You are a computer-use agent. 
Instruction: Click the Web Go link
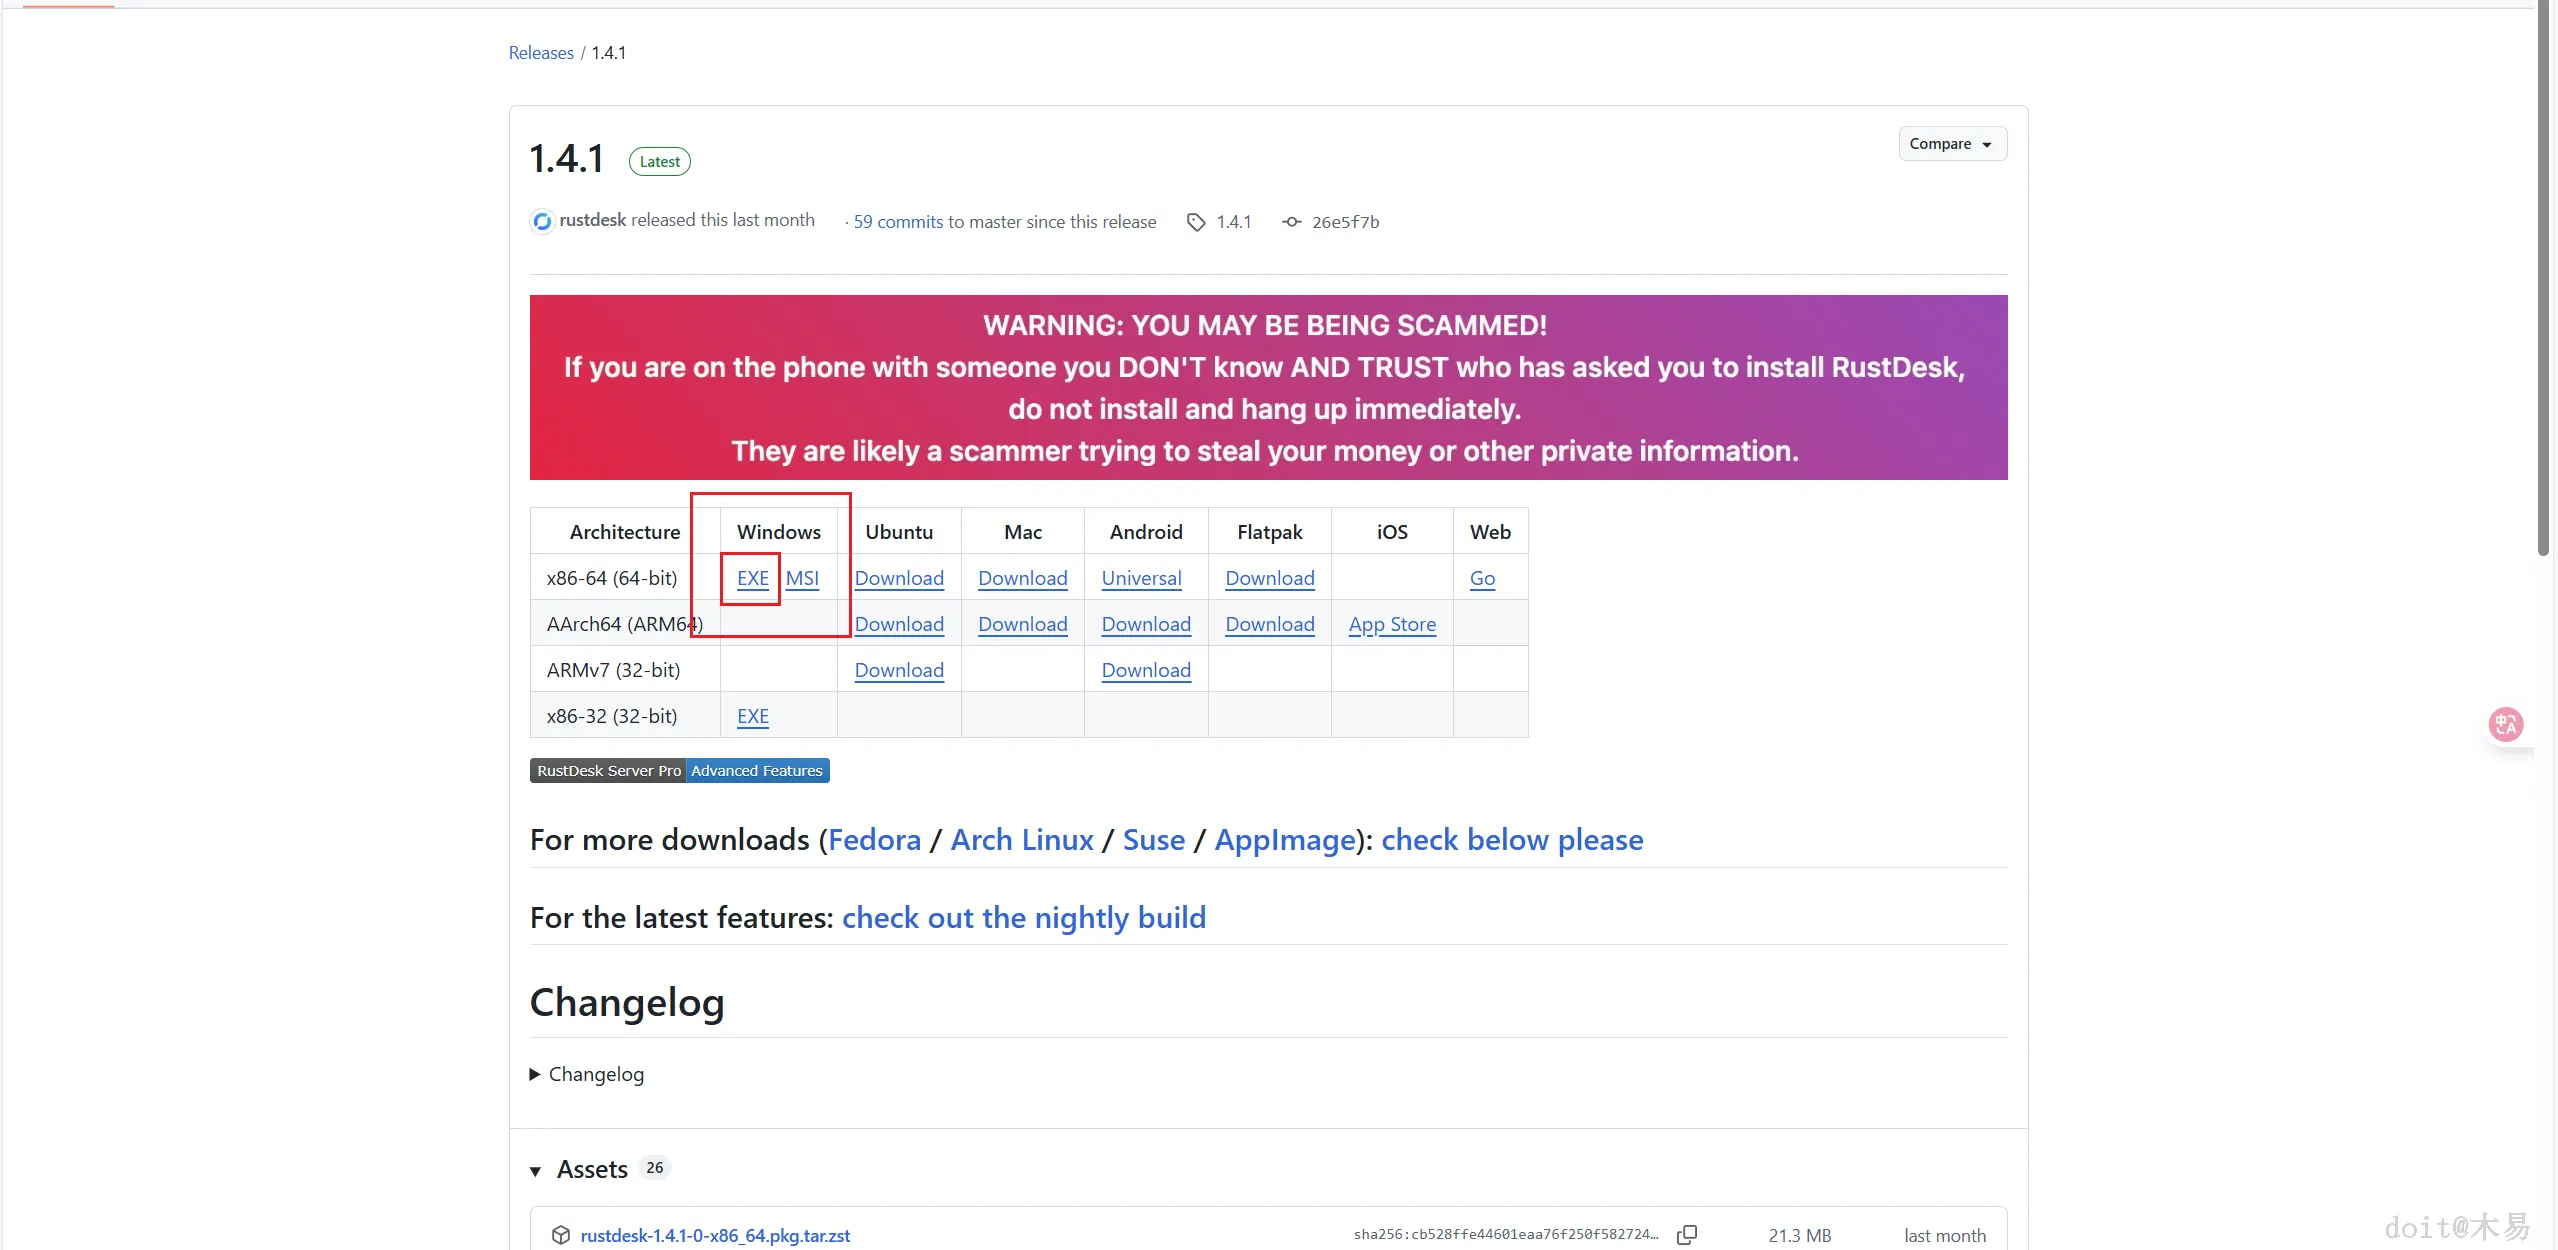click(1482, 578)
